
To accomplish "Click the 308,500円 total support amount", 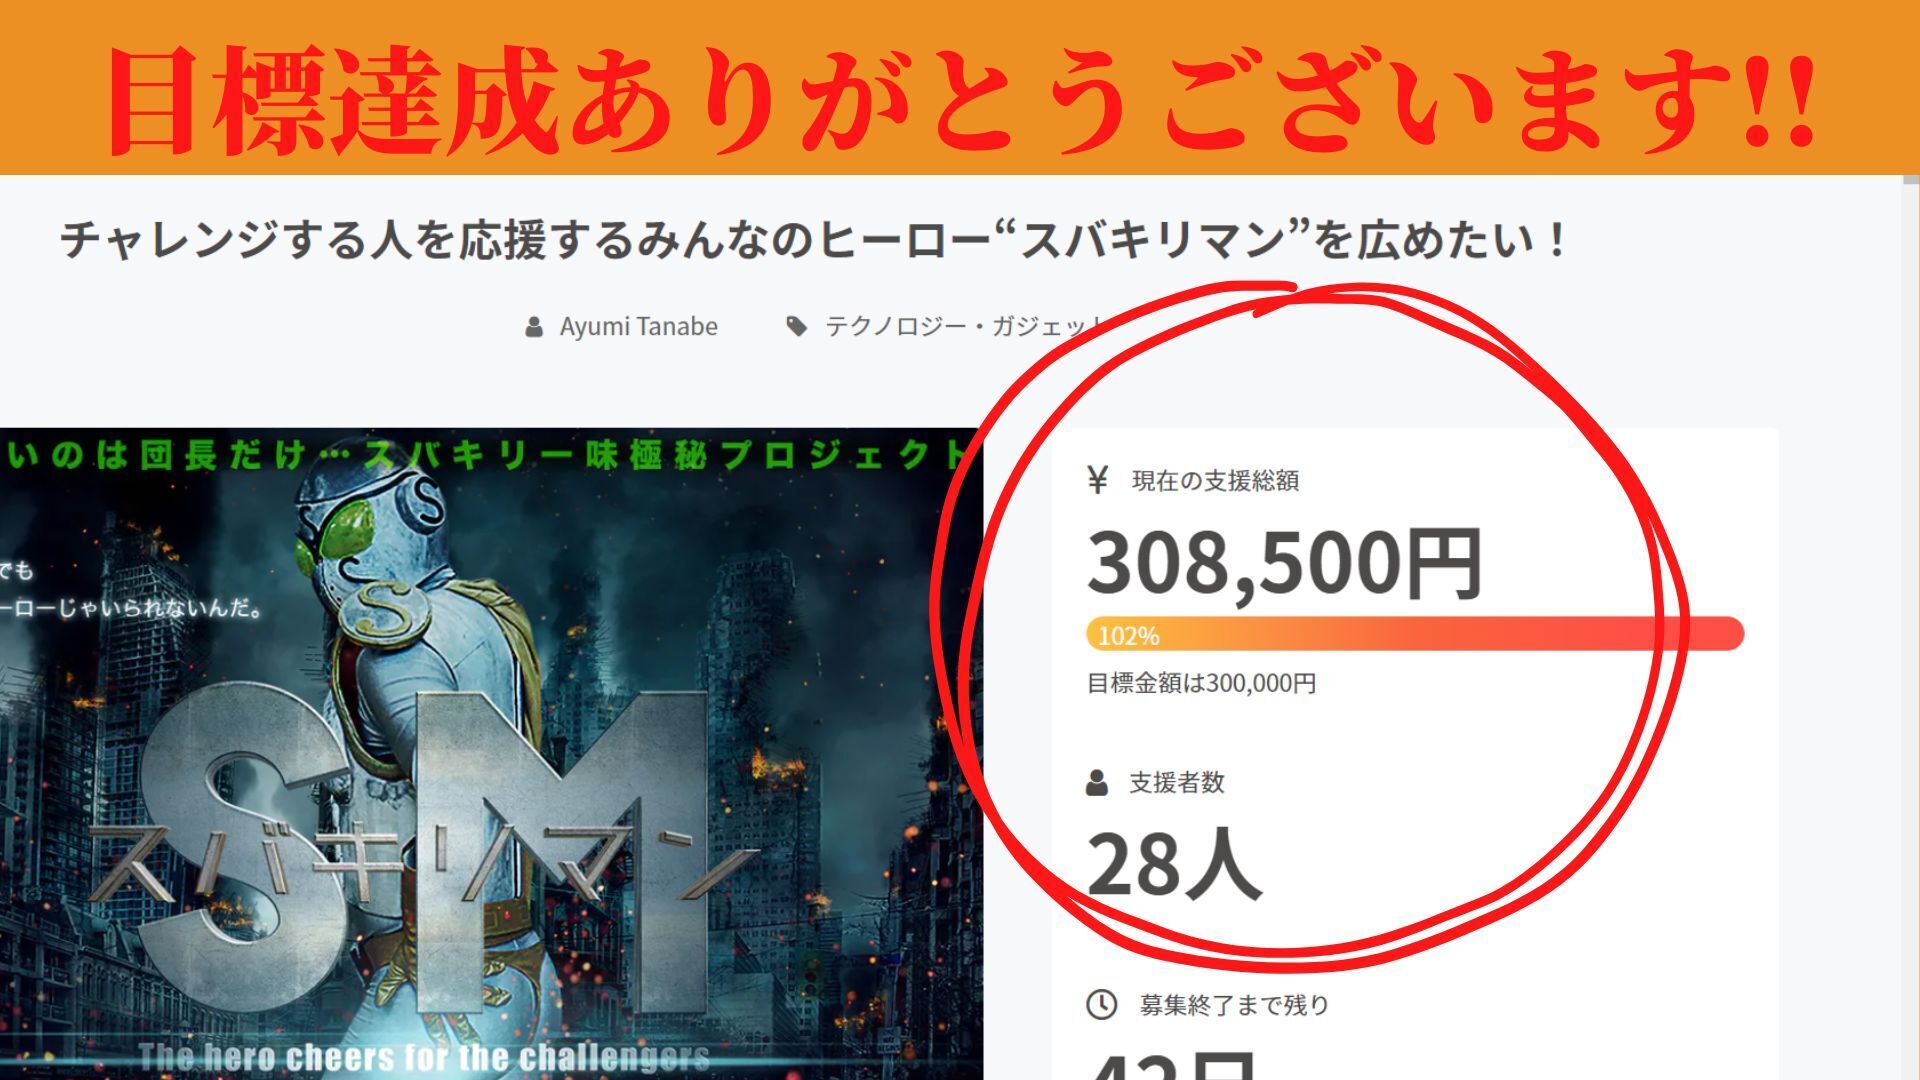I will tap(1285, 563).
